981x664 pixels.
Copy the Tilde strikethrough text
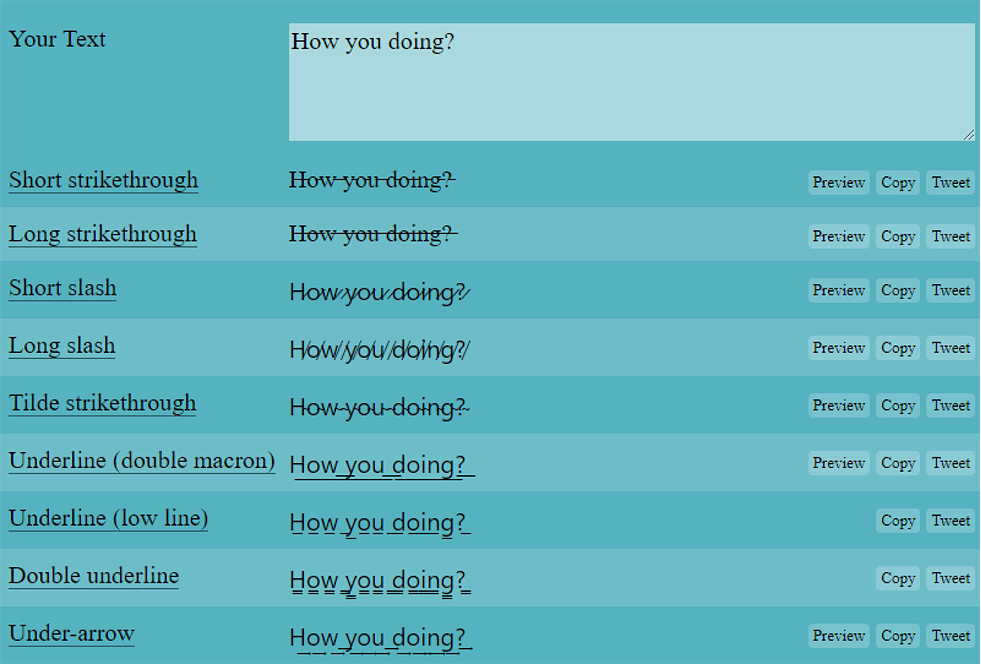(x=898, y=405)
